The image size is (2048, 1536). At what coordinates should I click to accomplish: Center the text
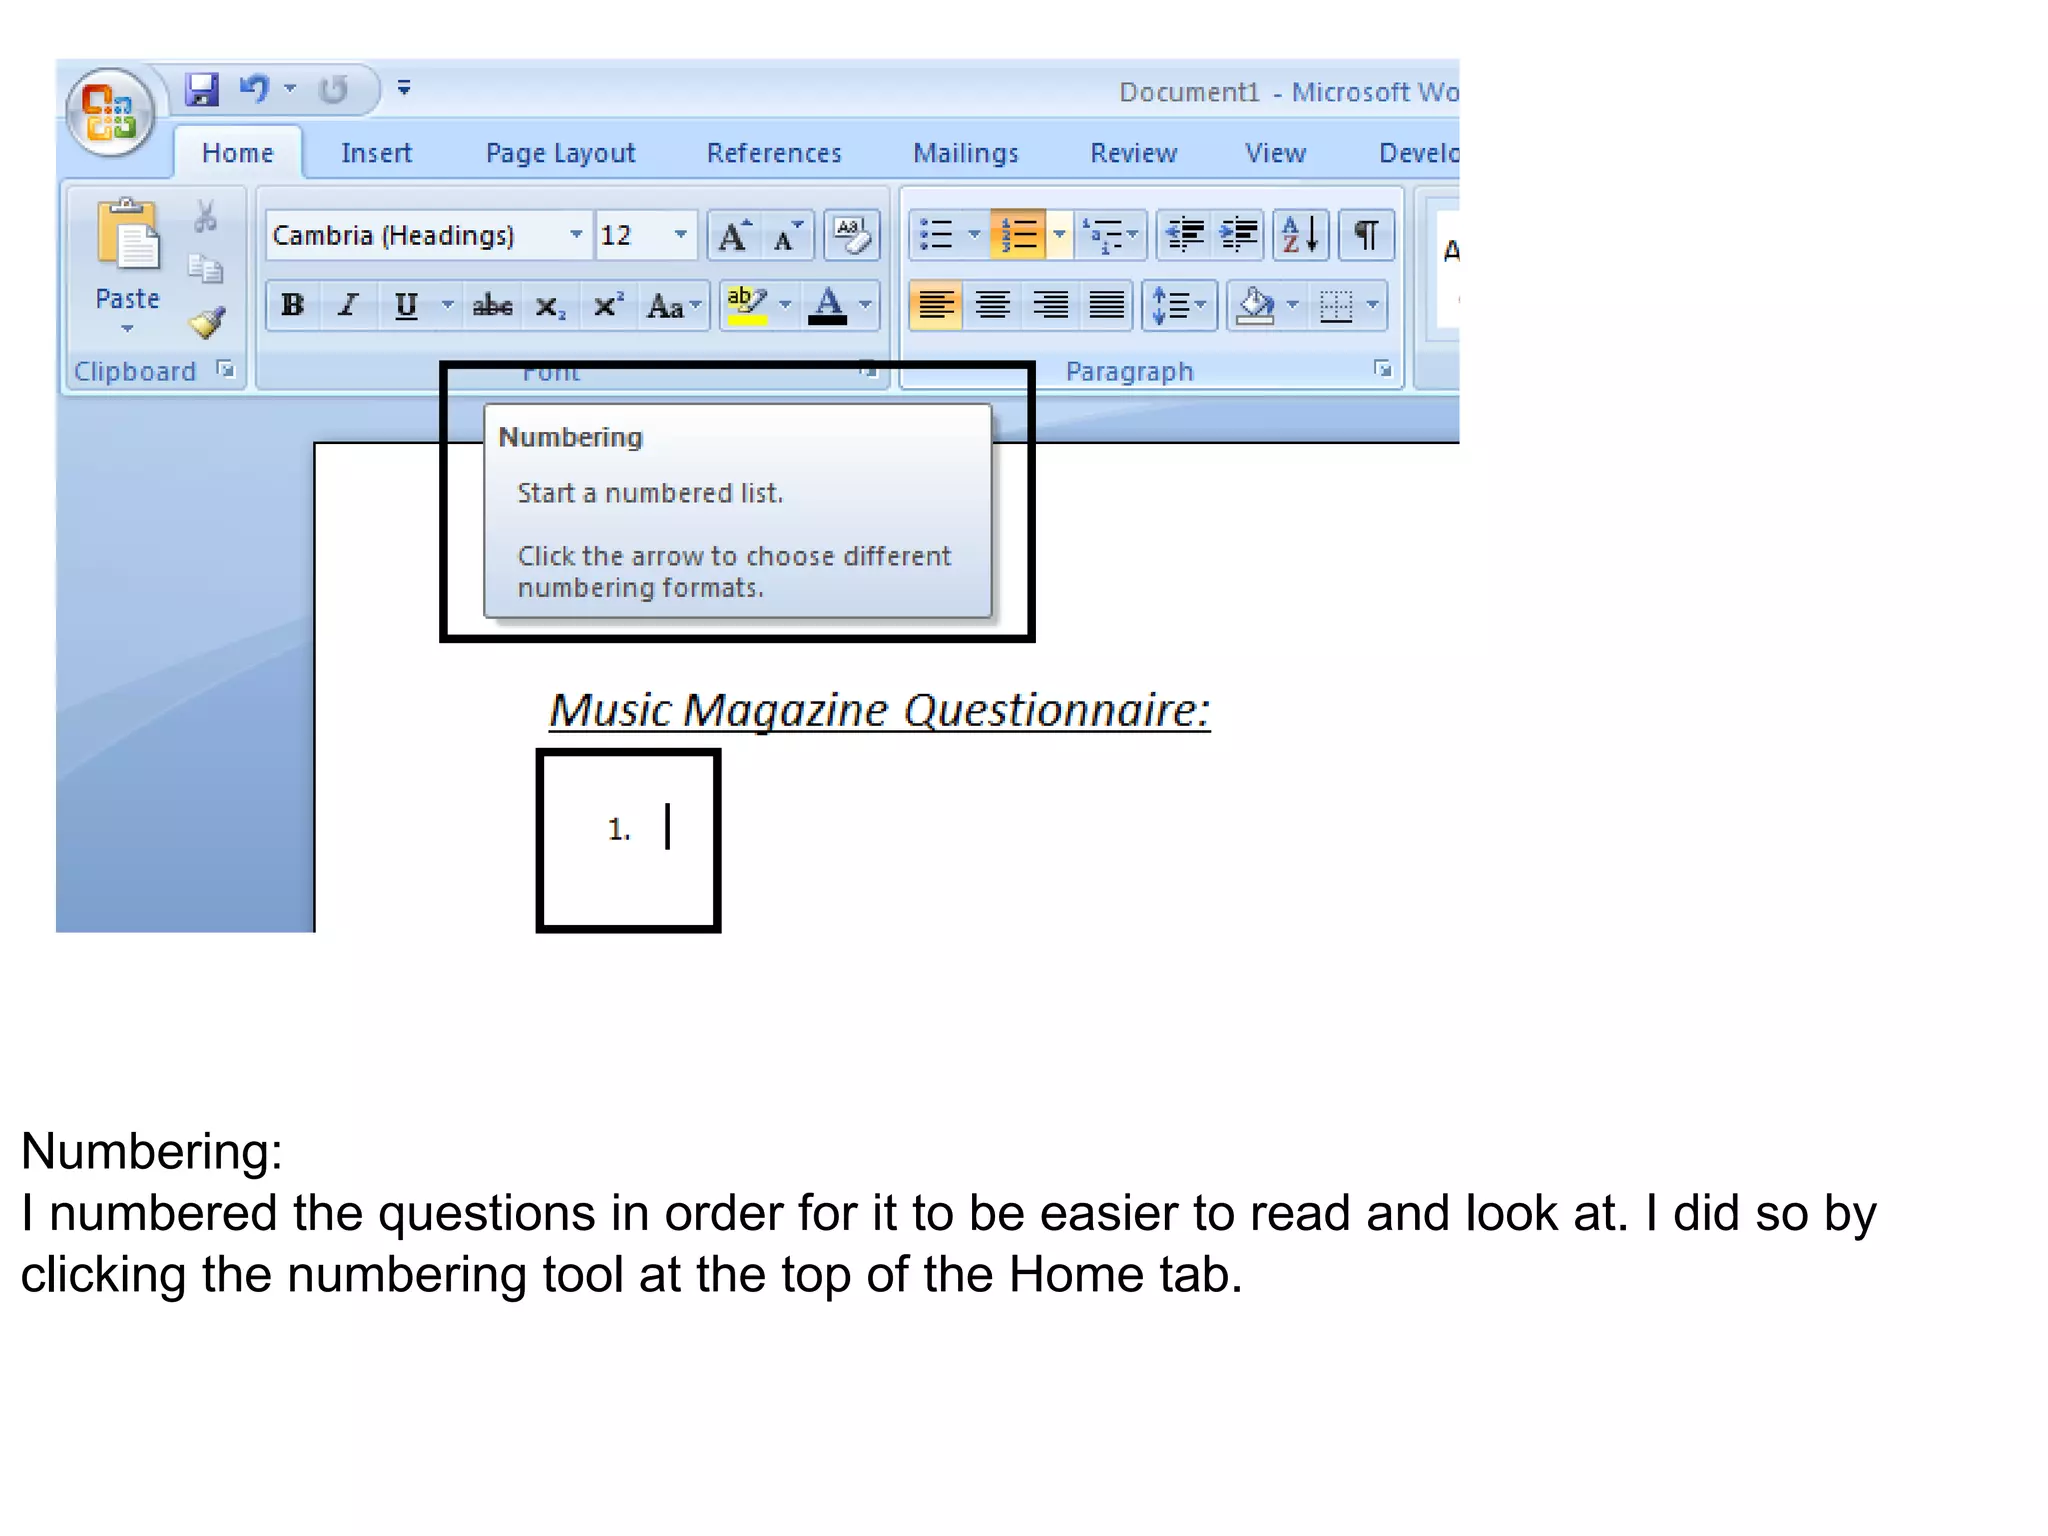(x=993, y=305)
